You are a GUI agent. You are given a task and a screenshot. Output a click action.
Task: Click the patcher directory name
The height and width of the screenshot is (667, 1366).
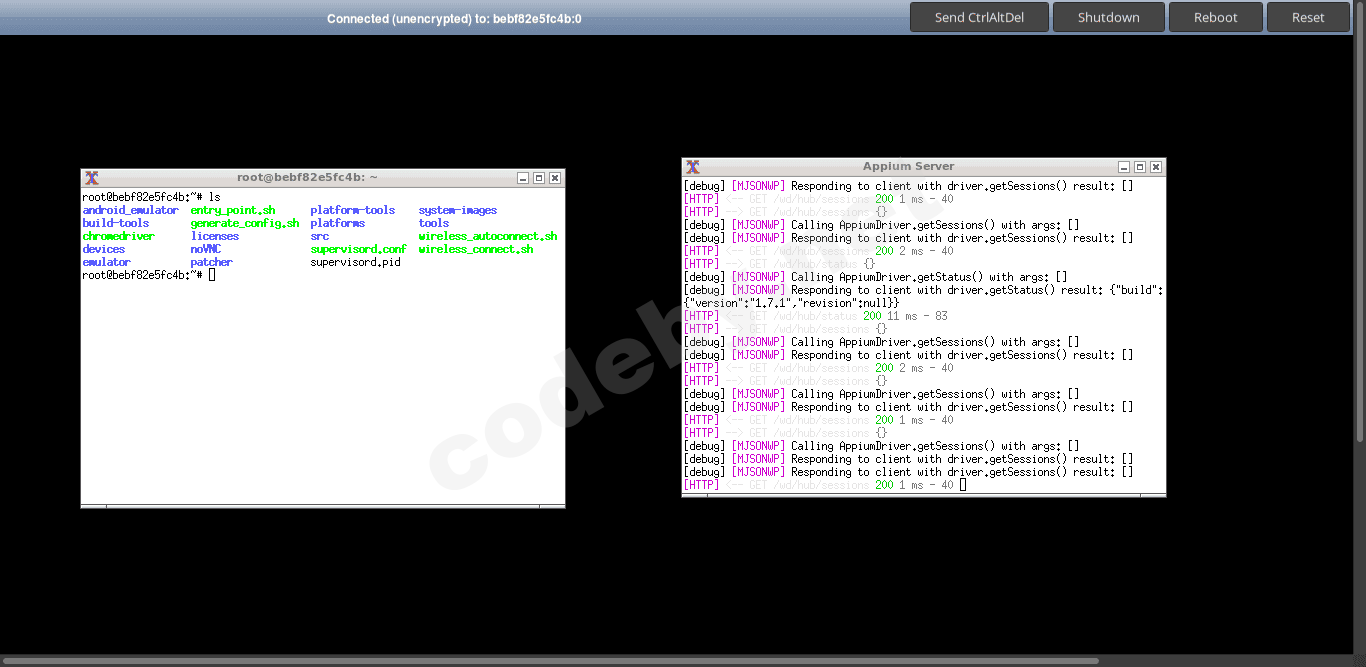click(211, 262)
